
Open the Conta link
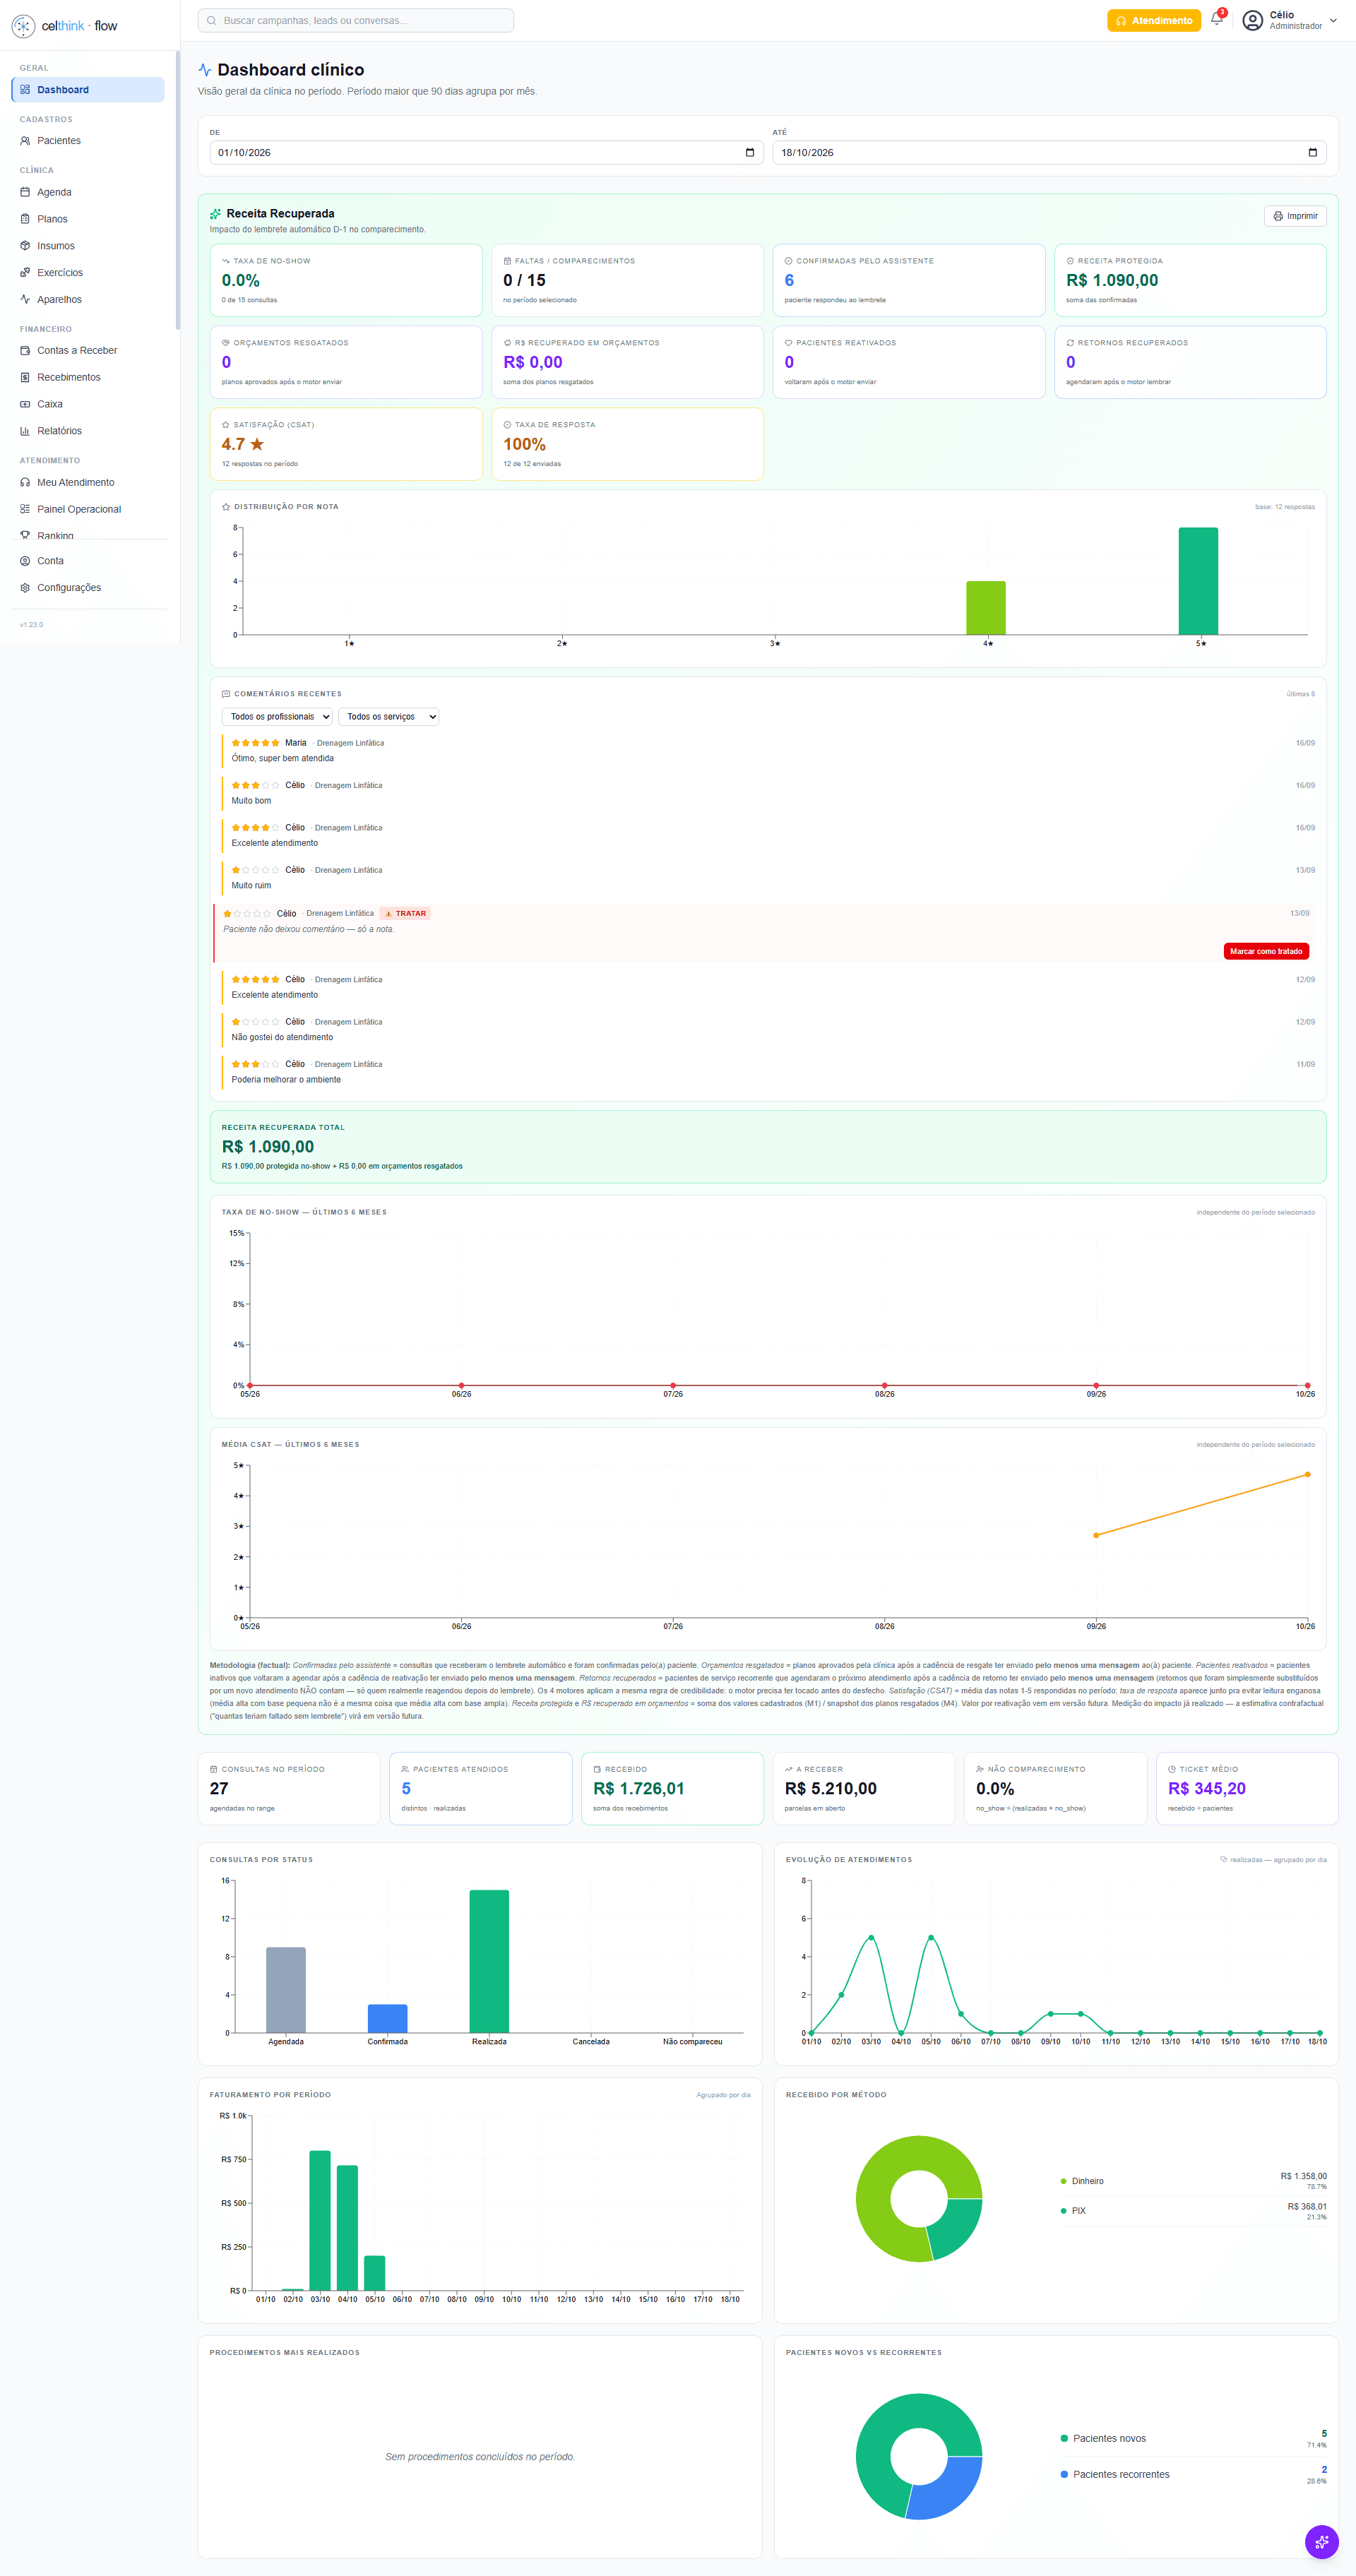pos(88,561)
